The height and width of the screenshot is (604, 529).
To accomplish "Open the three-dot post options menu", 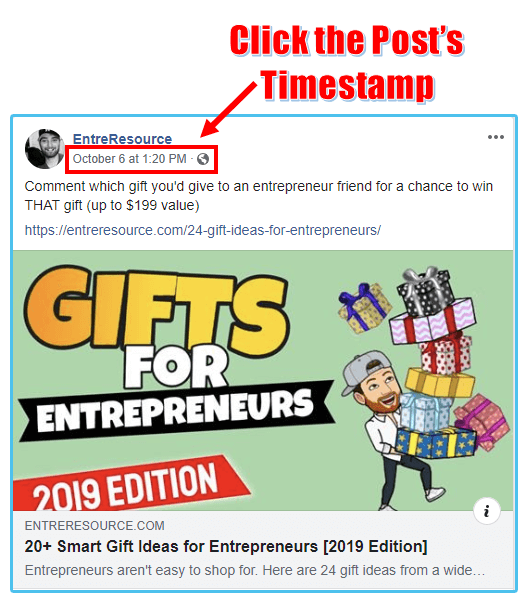I will click(495, 137).
